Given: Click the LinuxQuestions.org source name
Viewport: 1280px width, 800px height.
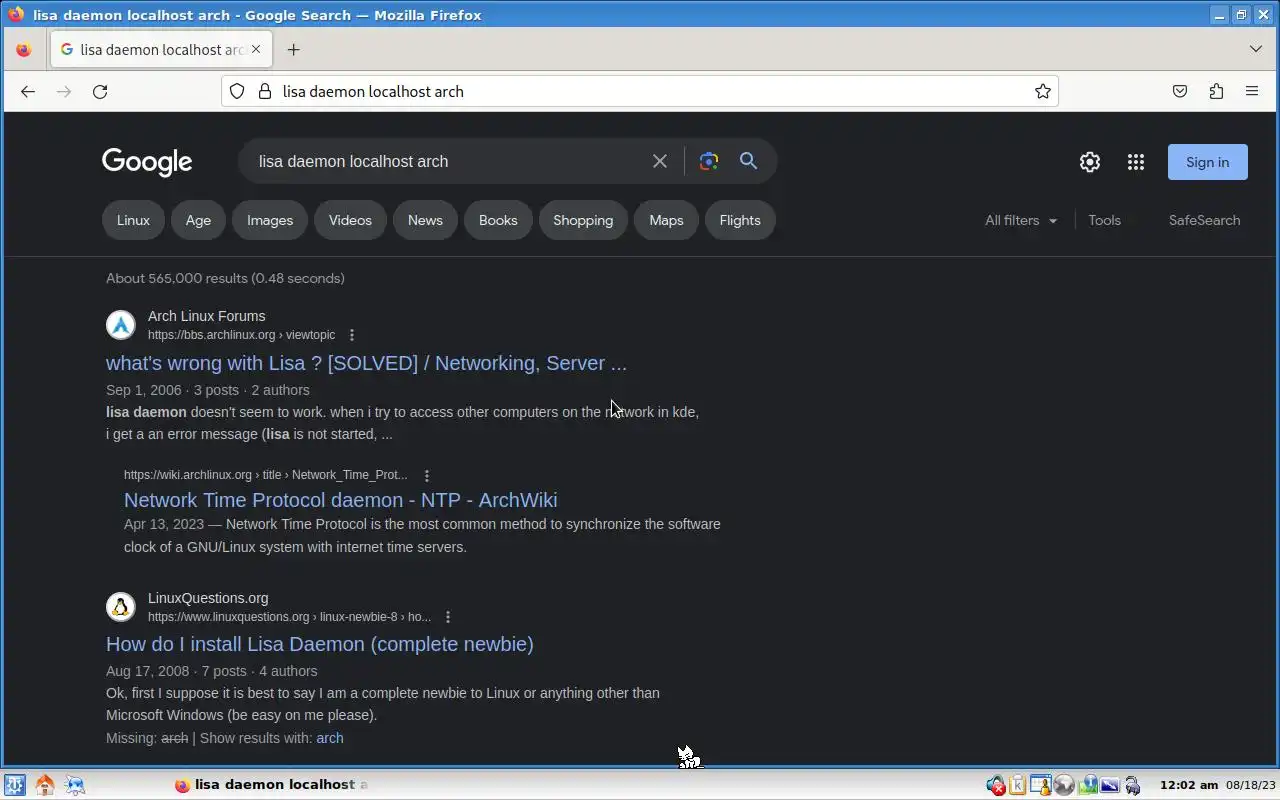Looking at the screenshot, I should click(208, 598).
